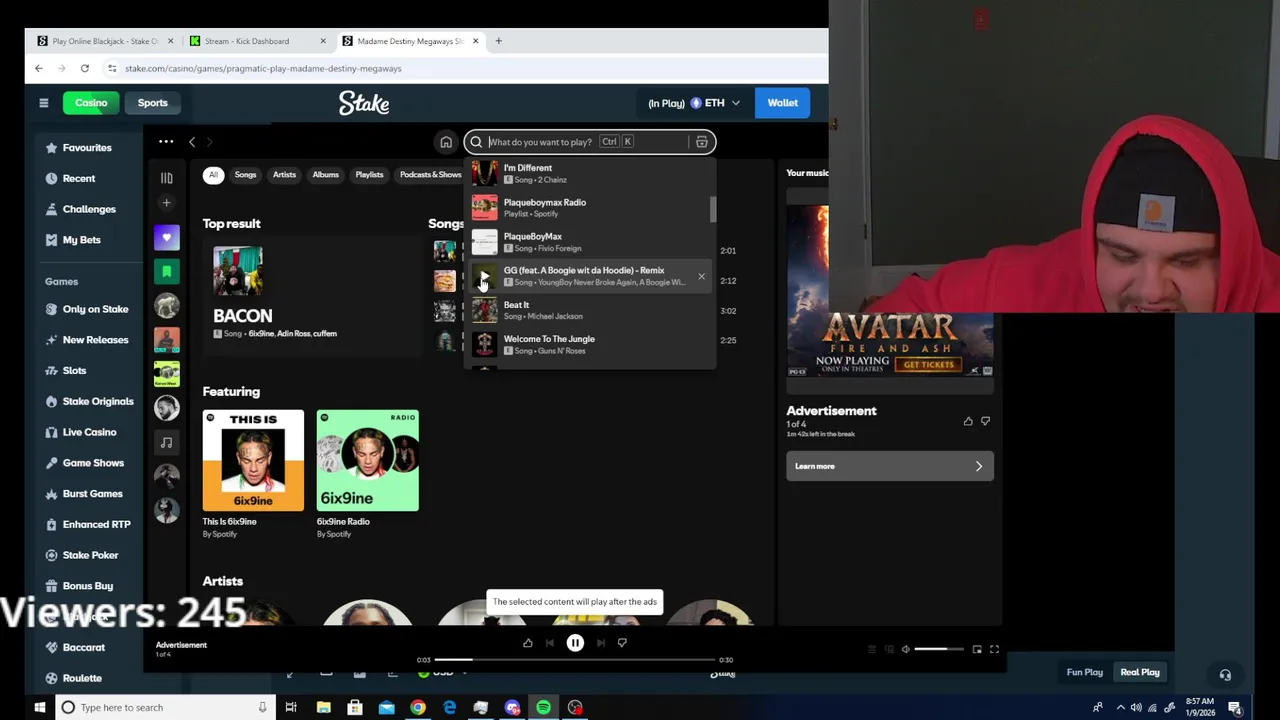This screenshot has width=1280, height=720.
Task: Click the green Casino button on Stake
Action: coord(91,103)
